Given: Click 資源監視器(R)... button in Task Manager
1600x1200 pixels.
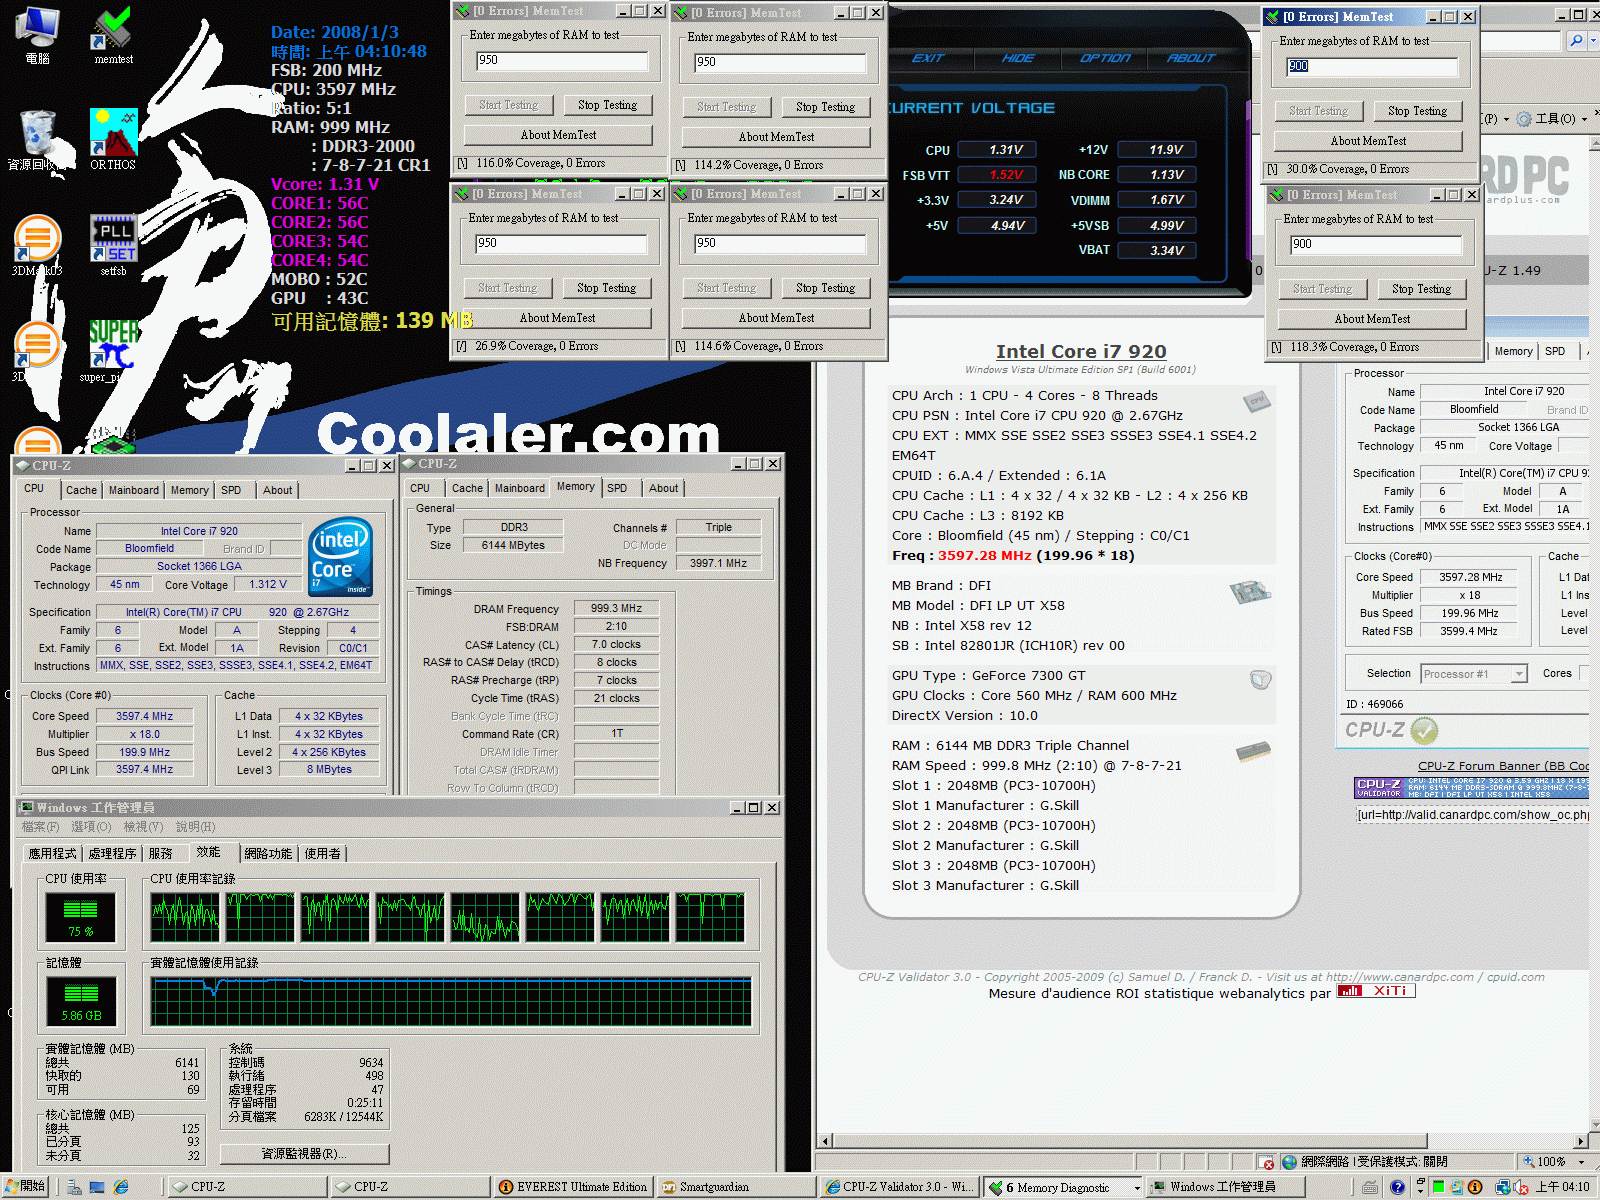Looking at the screenshot, I should [304, 1154].
